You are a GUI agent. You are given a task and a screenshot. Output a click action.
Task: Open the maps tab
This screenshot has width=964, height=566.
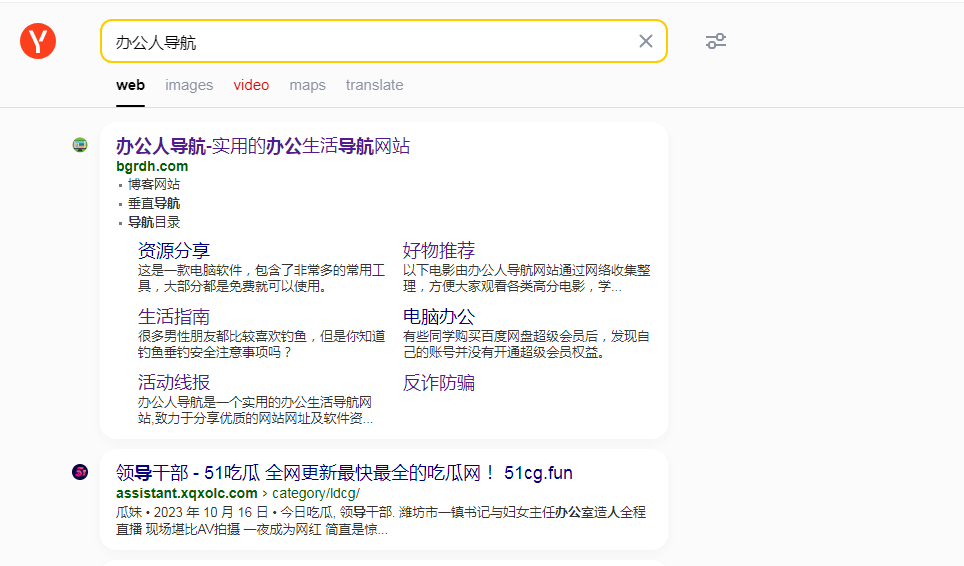[307, 85]
